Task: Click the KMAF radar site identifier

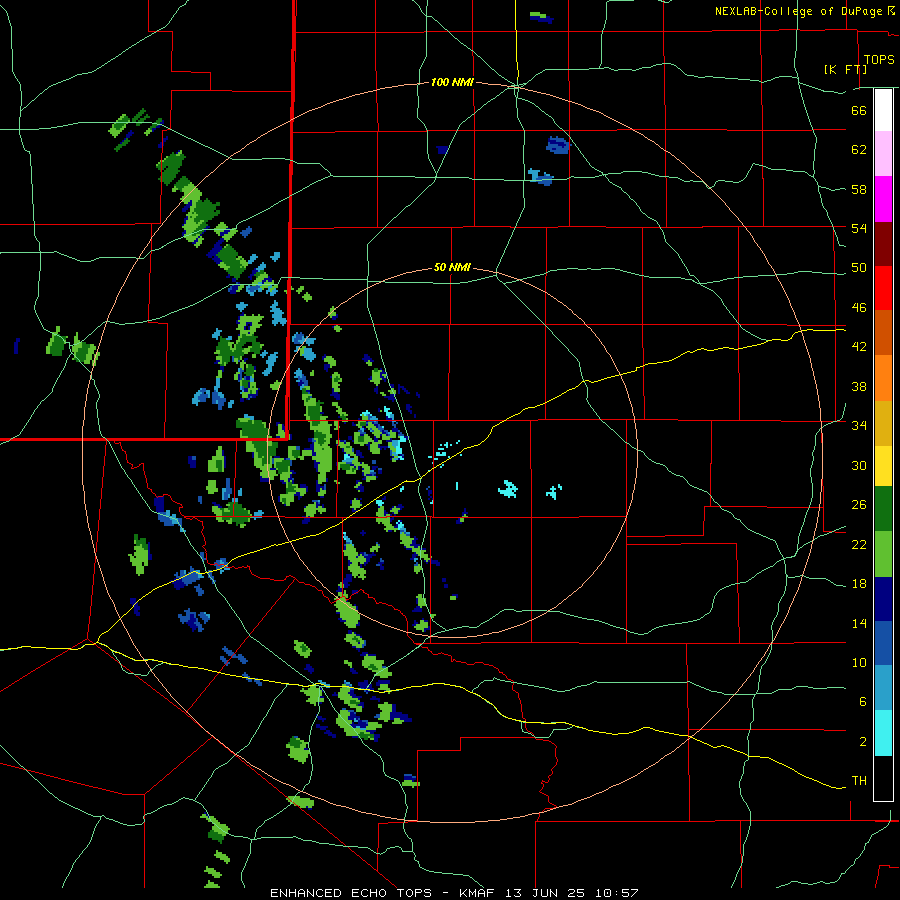Action: [x=478, y=893]
